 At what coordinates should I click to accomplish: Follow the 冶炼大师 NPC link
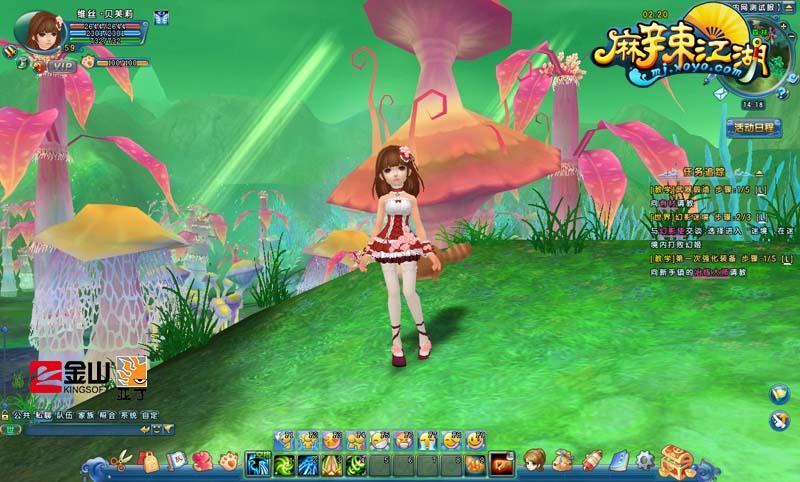710,273
